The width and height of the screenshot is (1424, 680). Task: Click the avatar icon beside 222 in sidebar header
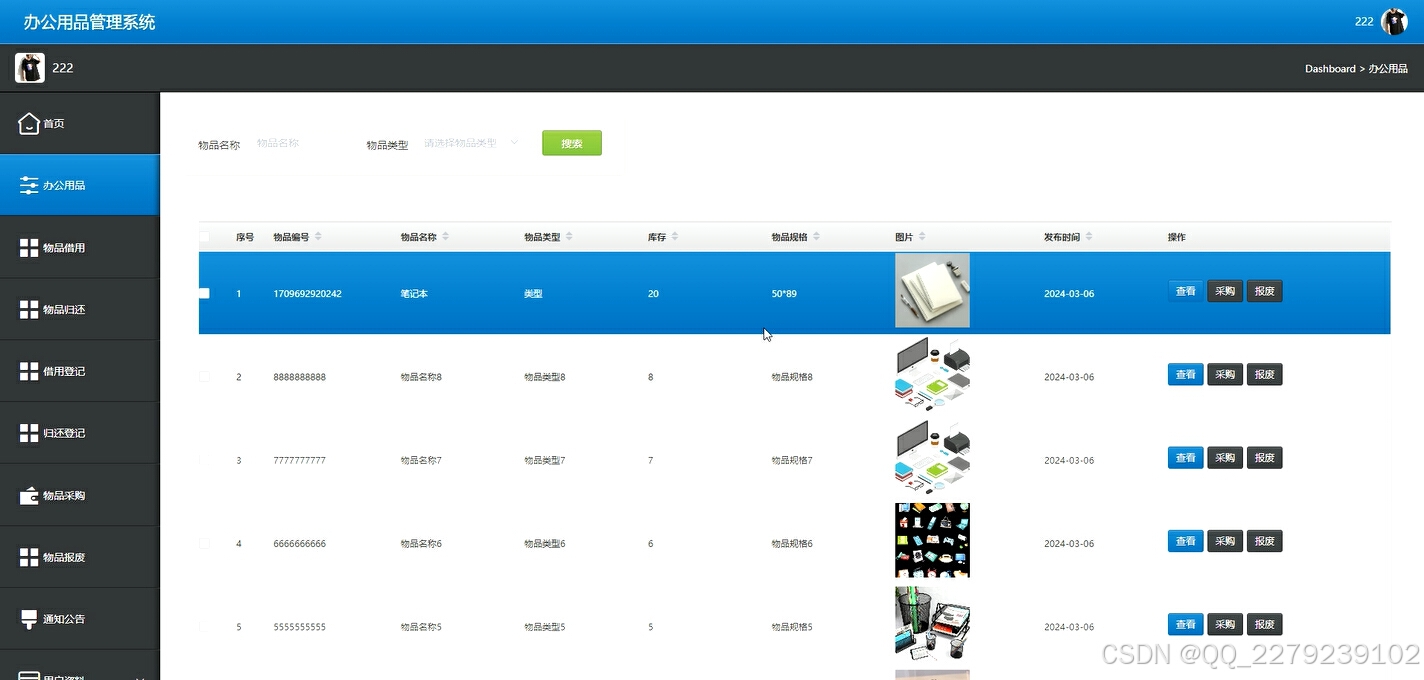29,67
